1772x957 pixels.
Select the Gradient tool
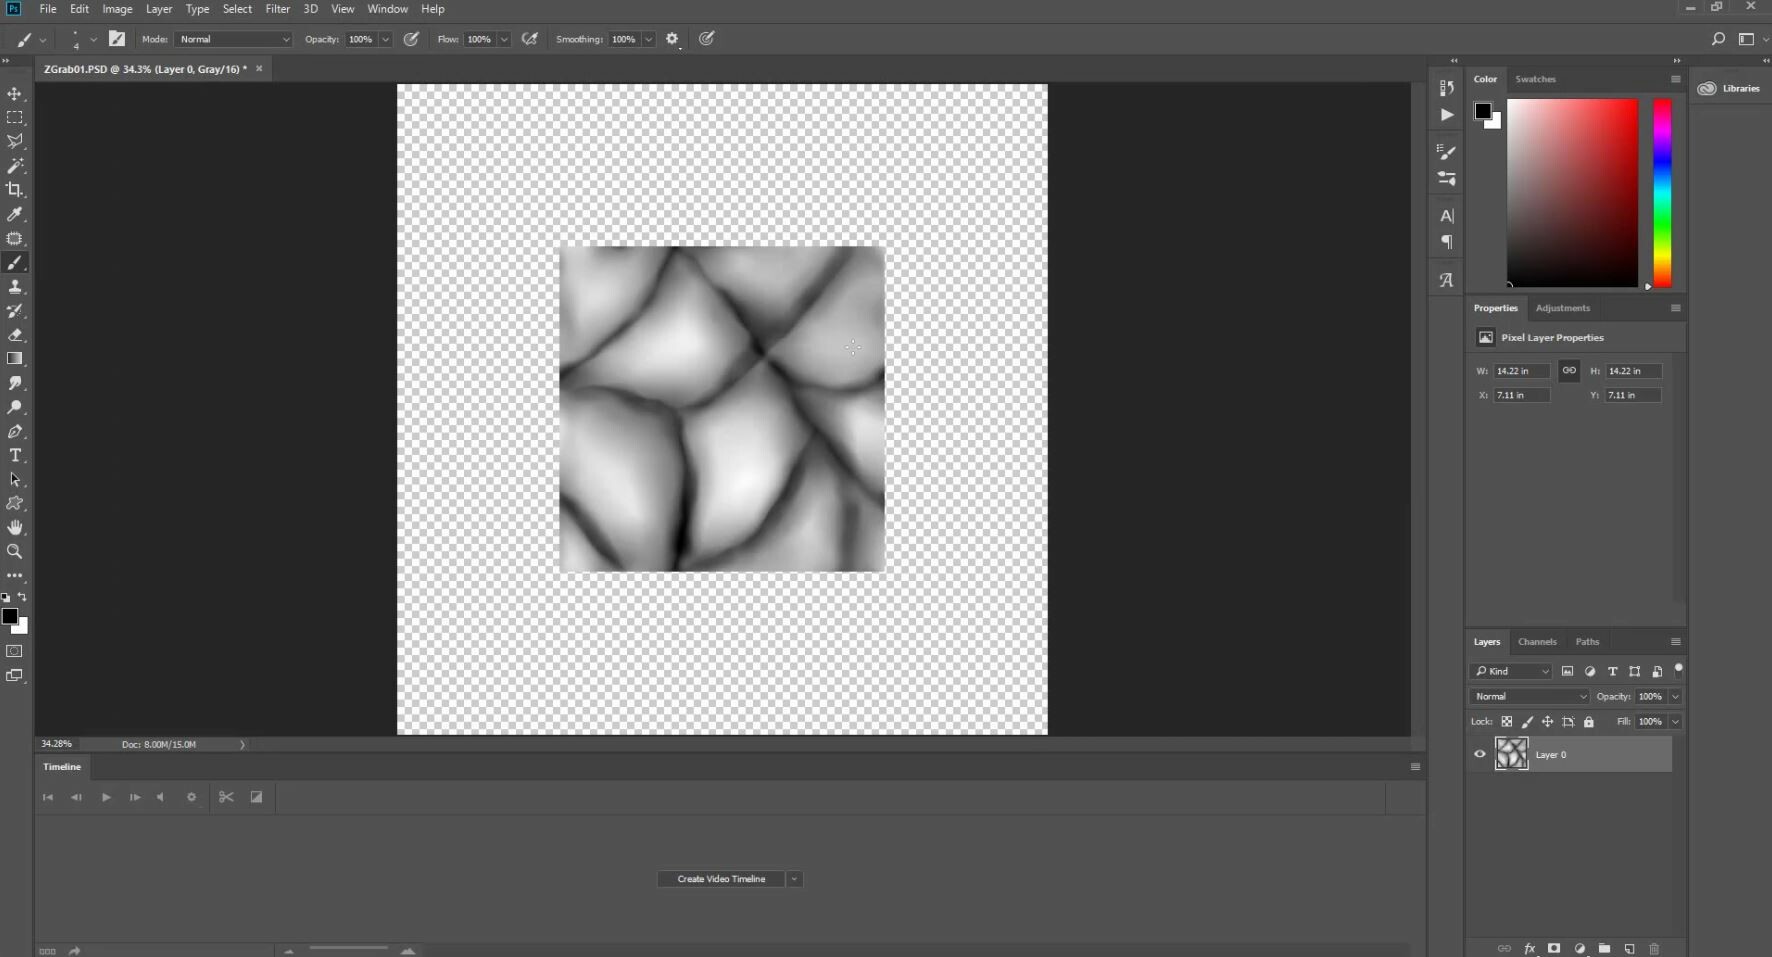(15, 359)
